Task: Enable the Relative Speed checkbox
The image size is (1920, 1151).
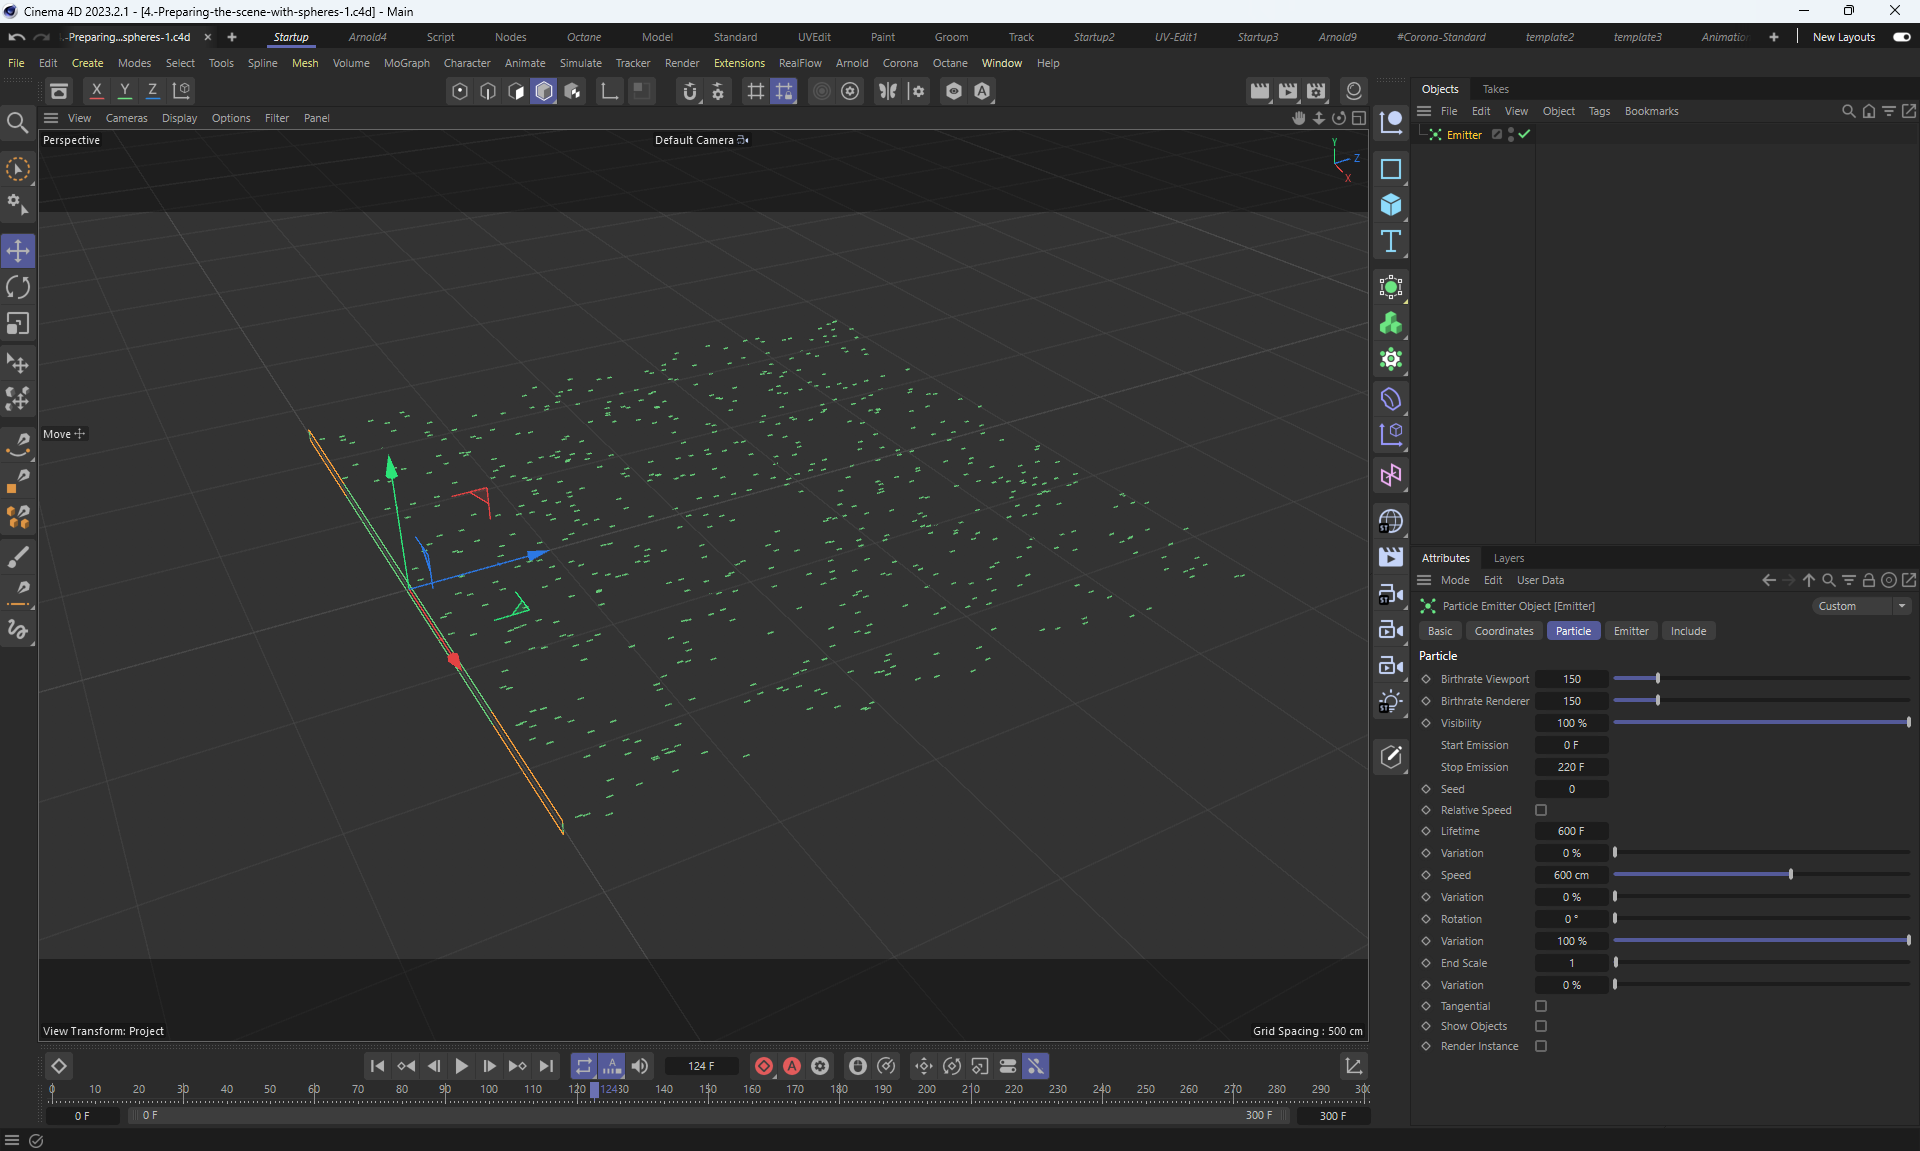Action: coord(1541,810)
